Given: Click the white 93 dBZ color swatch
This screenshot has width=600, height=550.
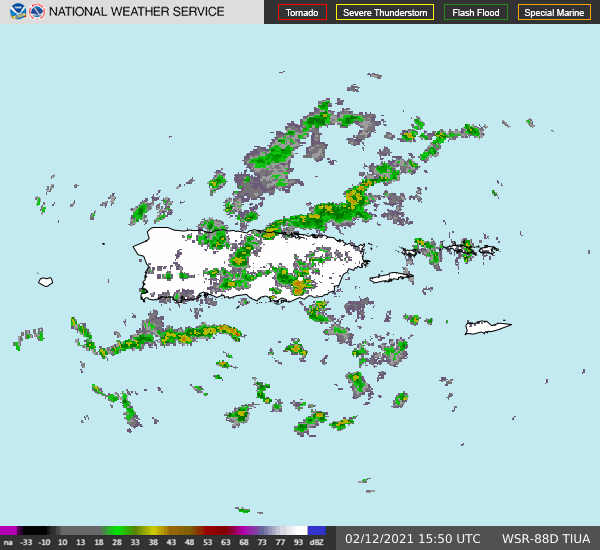Looking at the screenshot, I should [298, 530].
